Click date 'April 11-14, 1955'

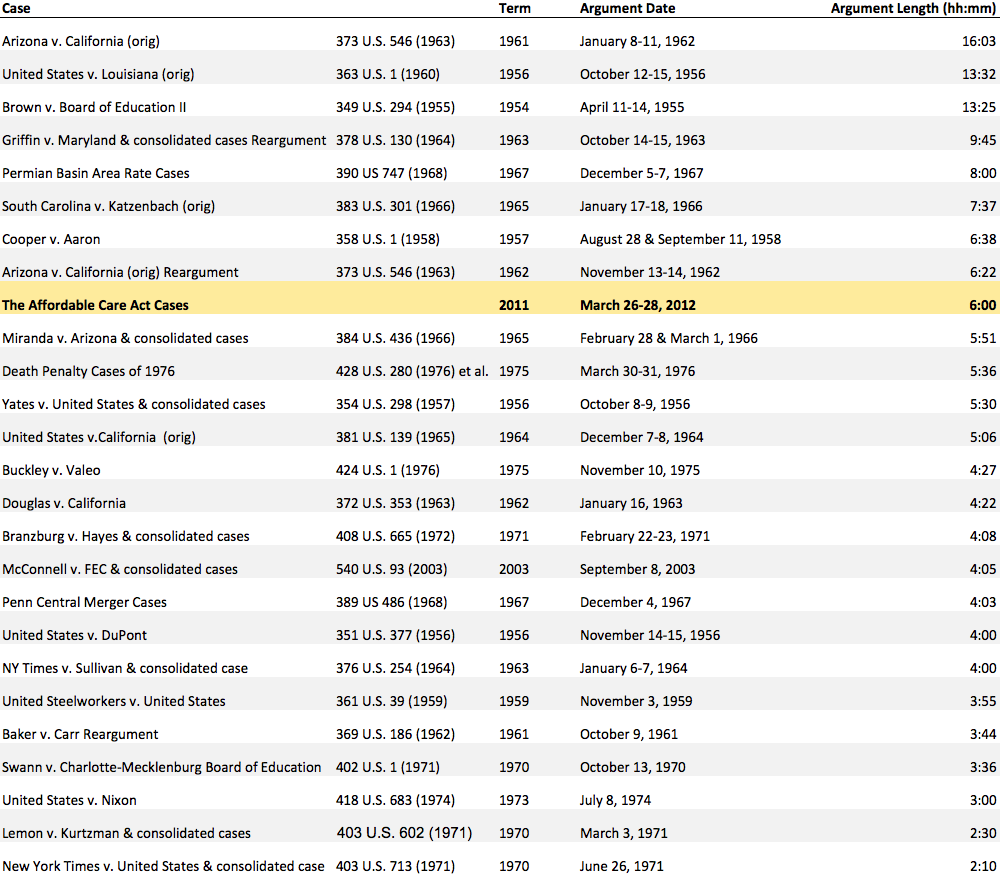pyautogui.click(x=632, y=107)
